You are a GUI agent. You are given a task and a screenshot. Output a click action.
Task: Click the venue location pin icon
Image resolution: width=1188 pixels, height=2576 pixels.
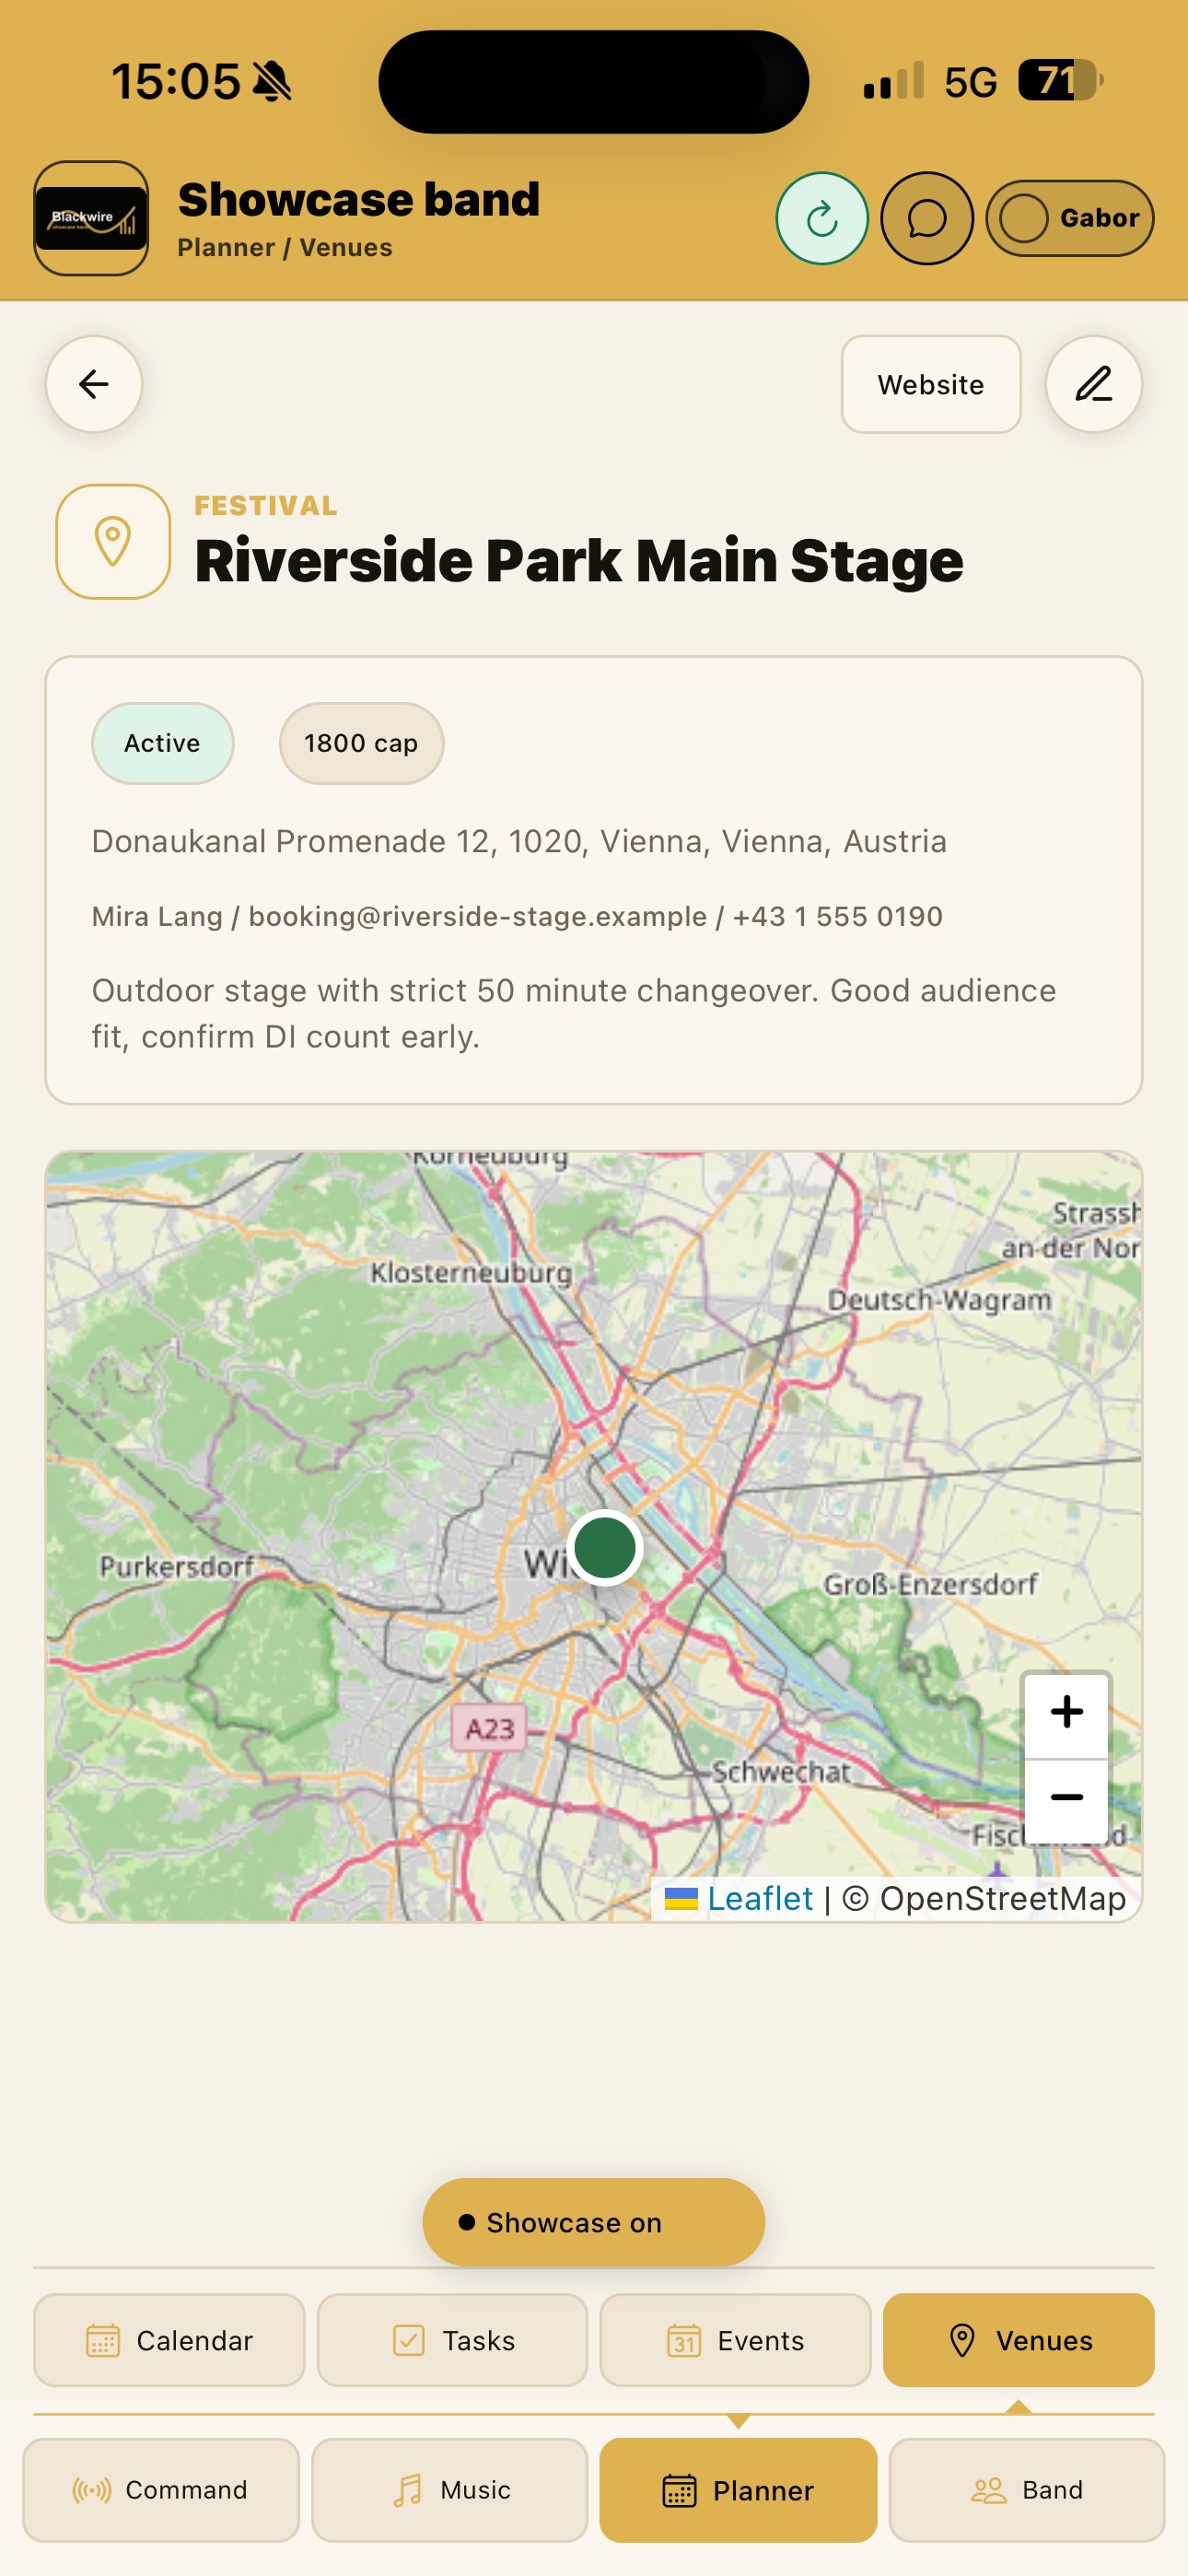tap(113, 542)
